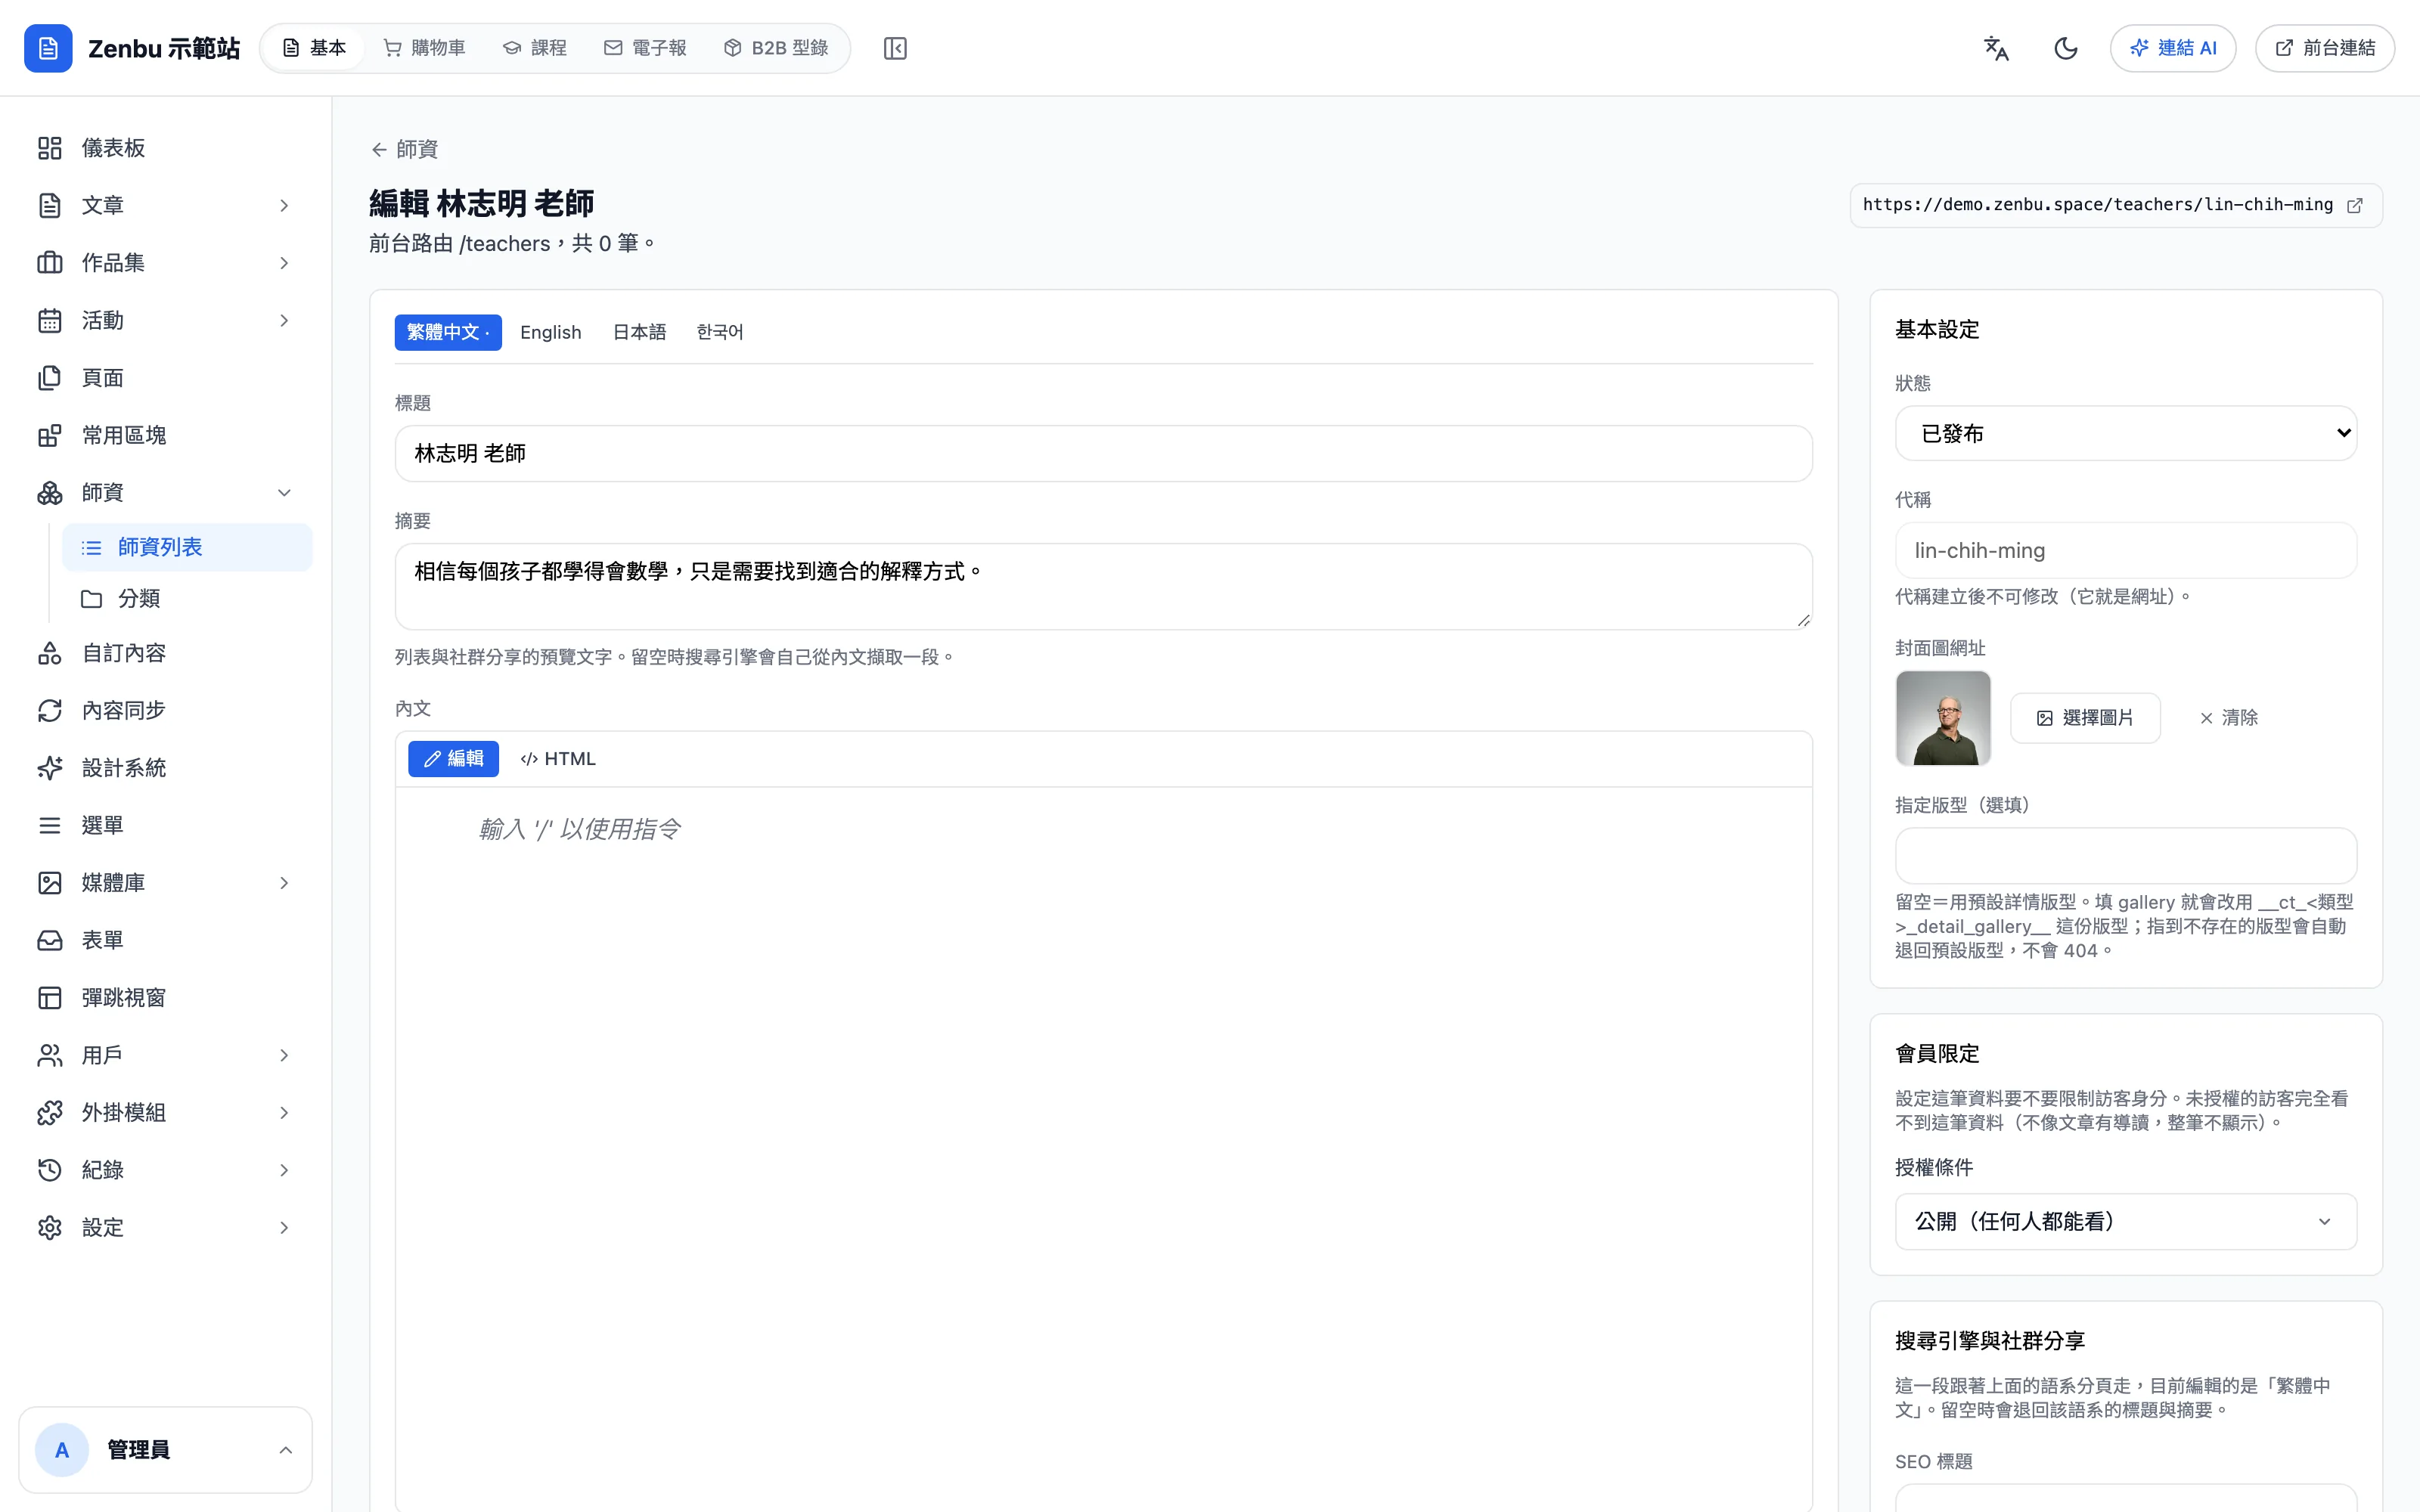Switch to the 日本語 language tab
The height and width of the screenshot is (1512, 2420).
click(x=639, y=332)
